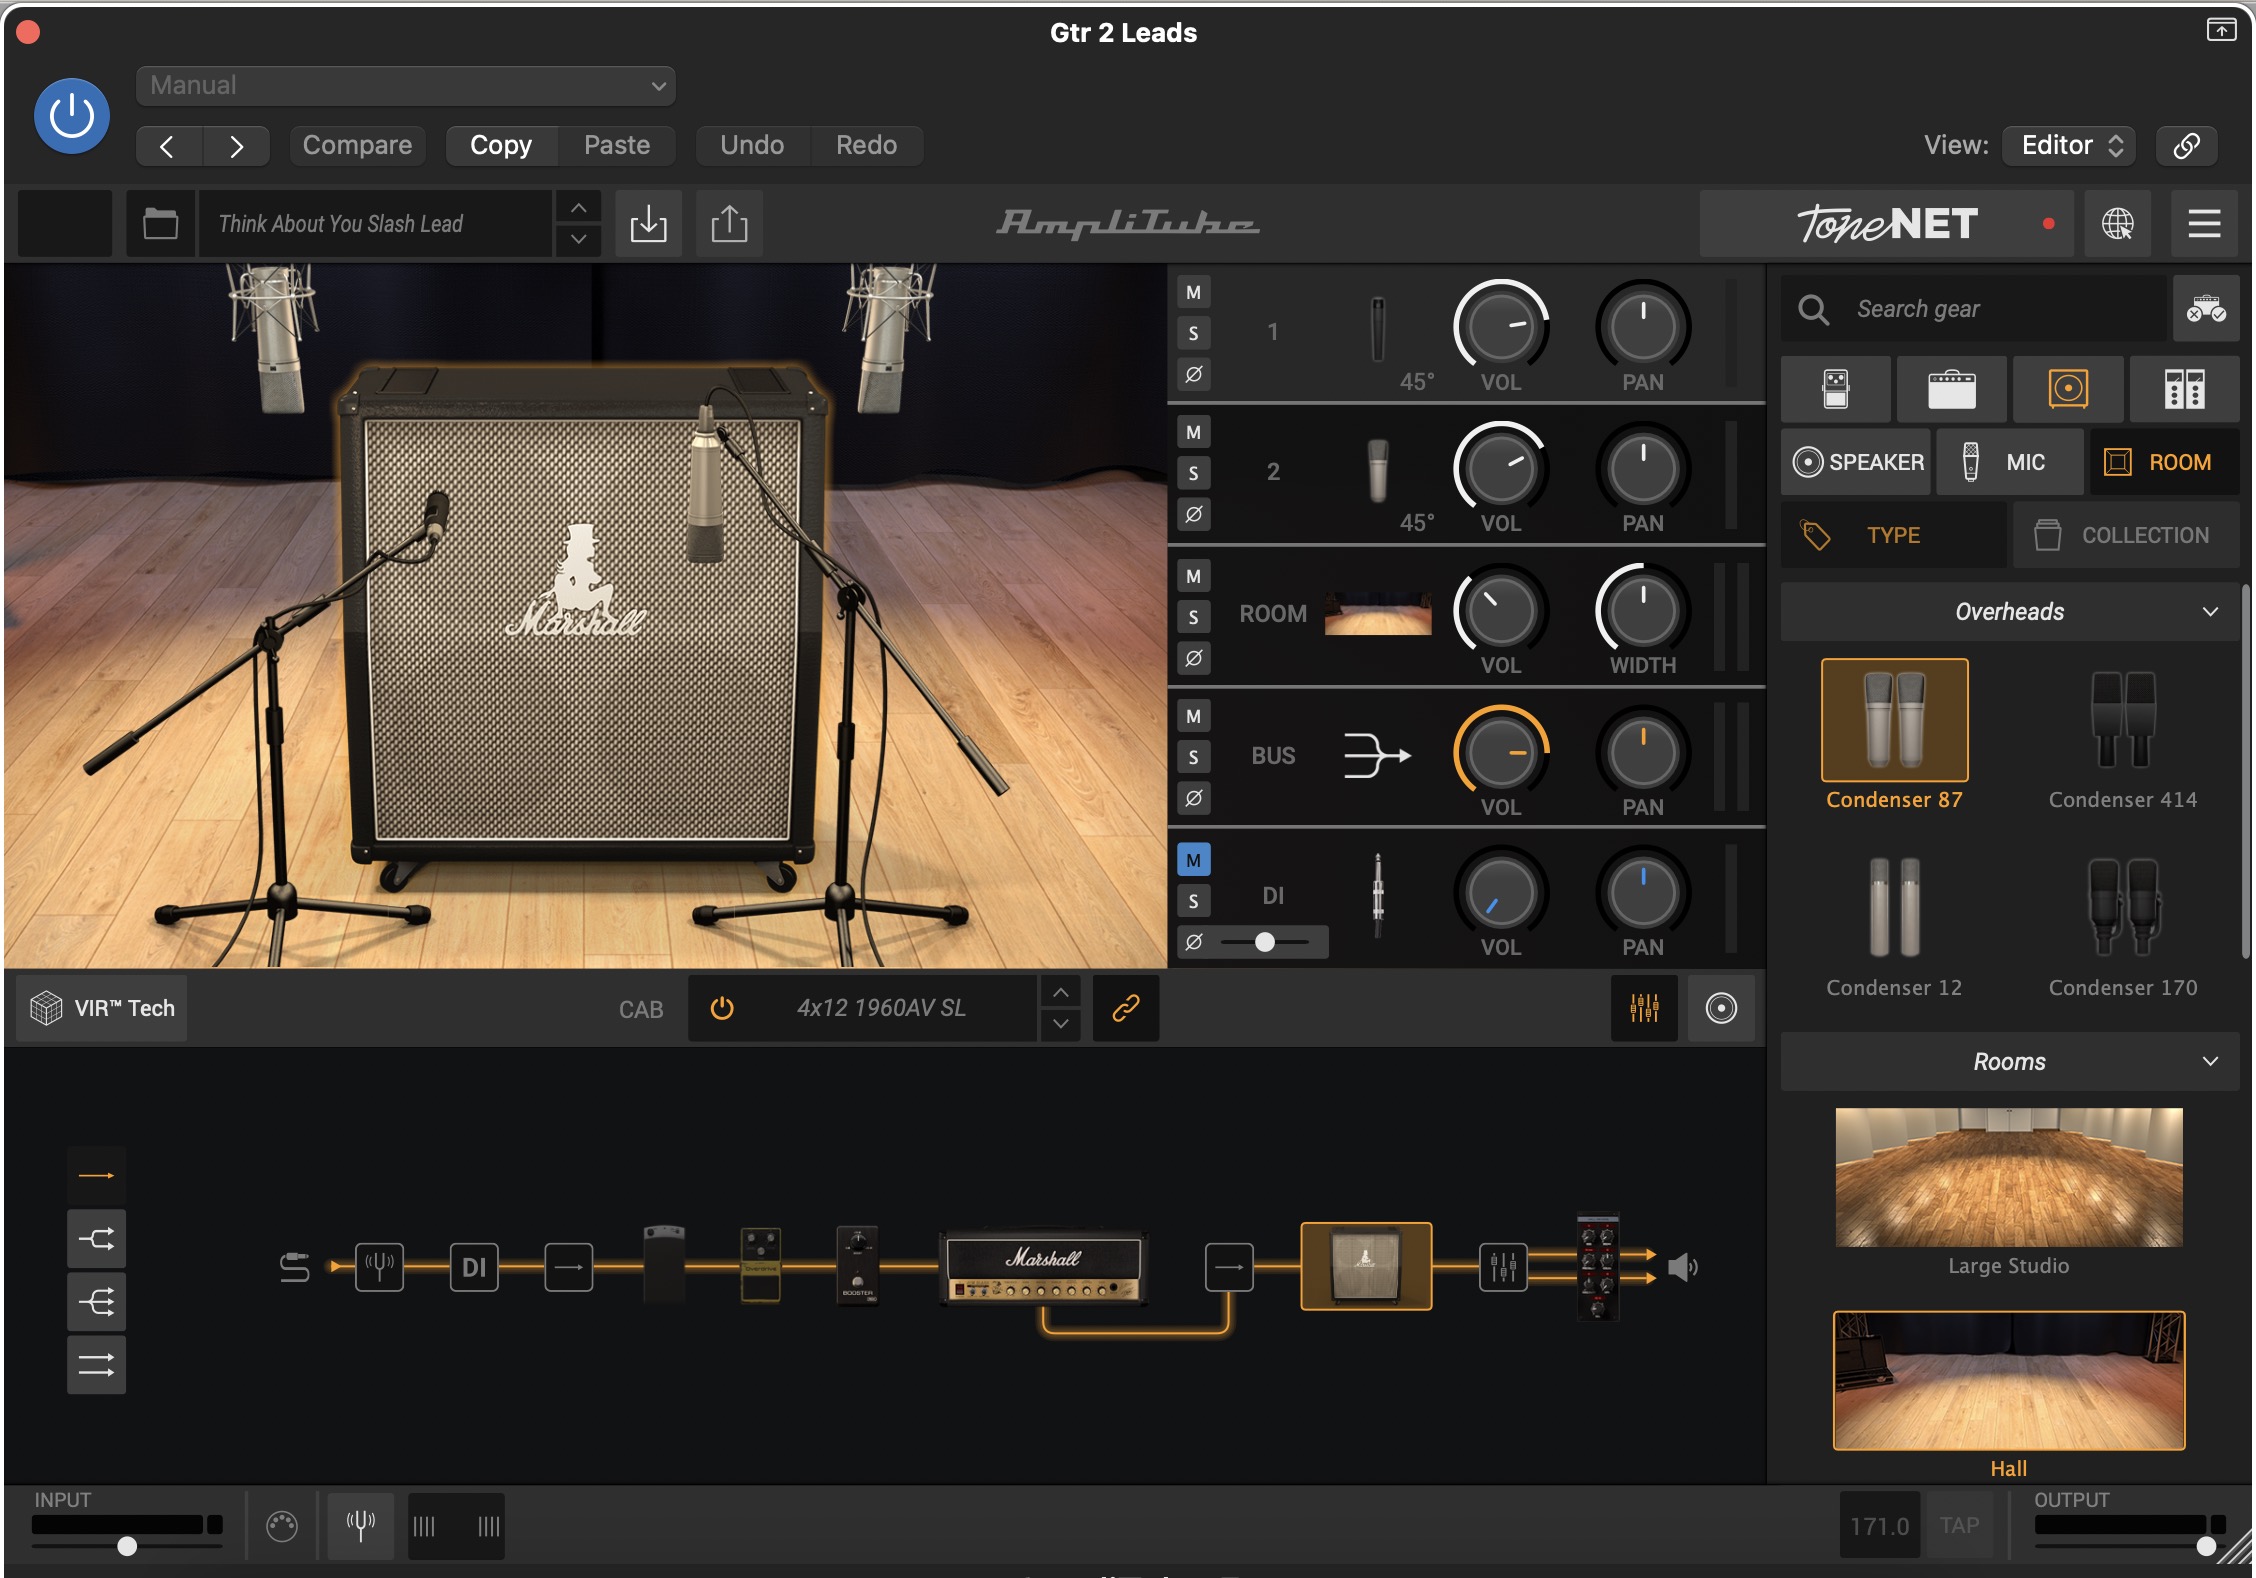Mute mic channel 1
Image resolution: width=2256 pixels, height=1578 pixels.
pyautogui.click(x=1193, y=293)
